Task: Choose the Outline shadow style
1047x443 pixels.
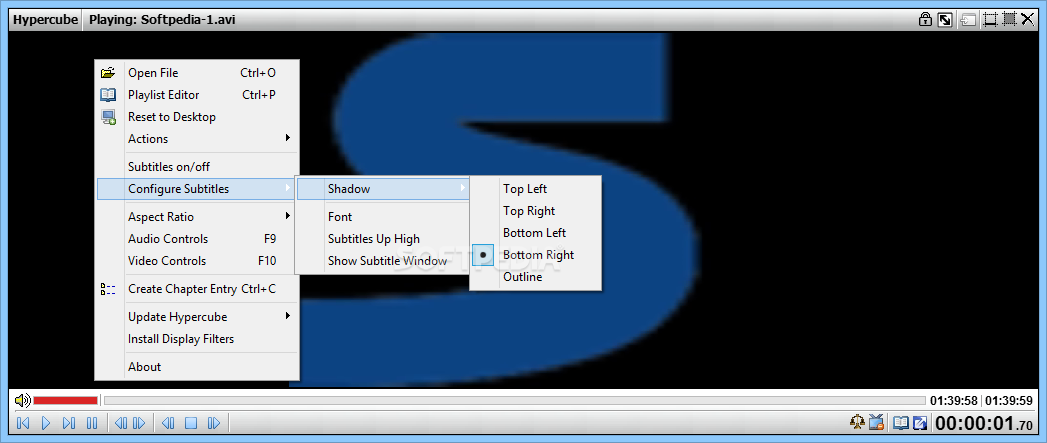Action: click(x=536, y=277)
